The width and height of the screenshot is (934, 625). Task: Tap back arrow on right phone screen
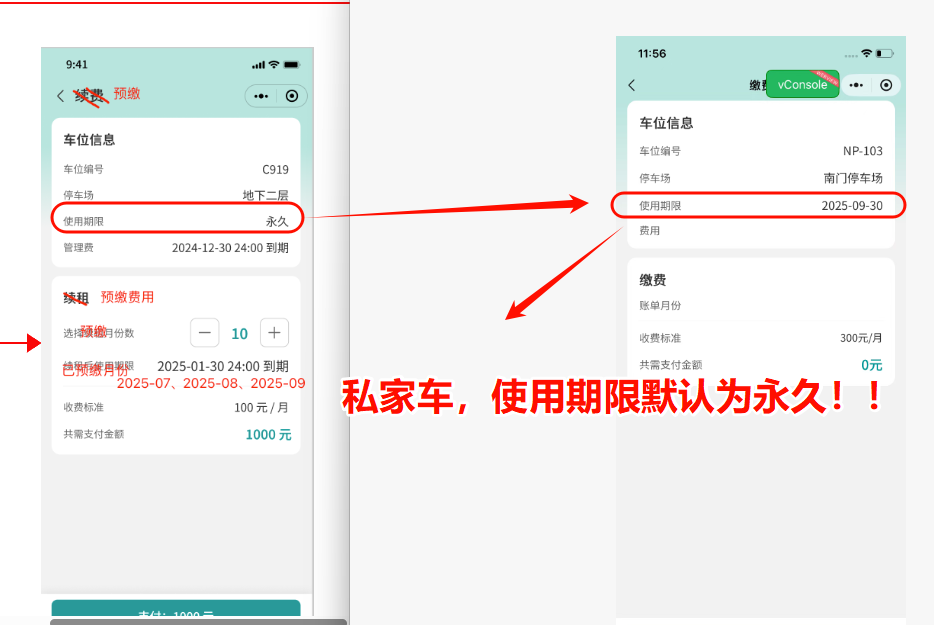[631, 86]
